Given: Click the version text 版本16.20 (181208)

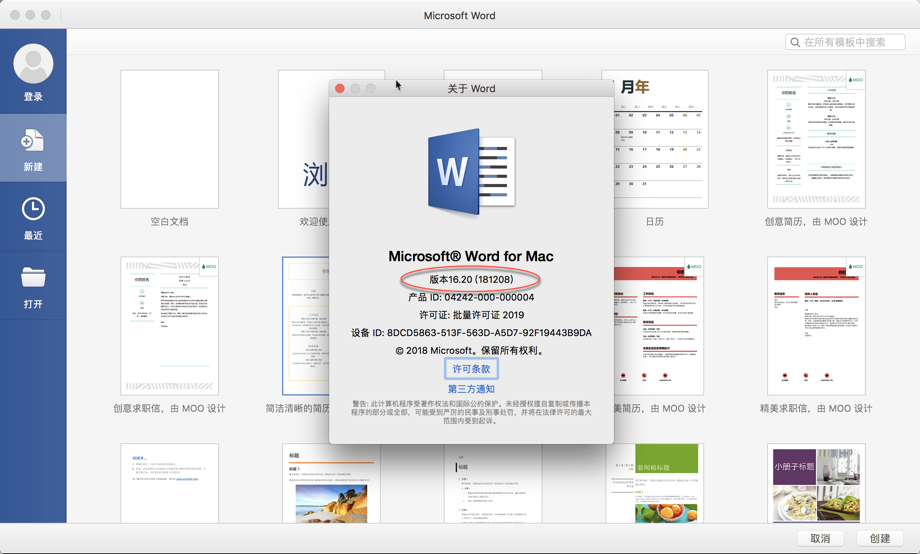Looking at the screenshot, I should pyautogui.click(x=471, y=279).
